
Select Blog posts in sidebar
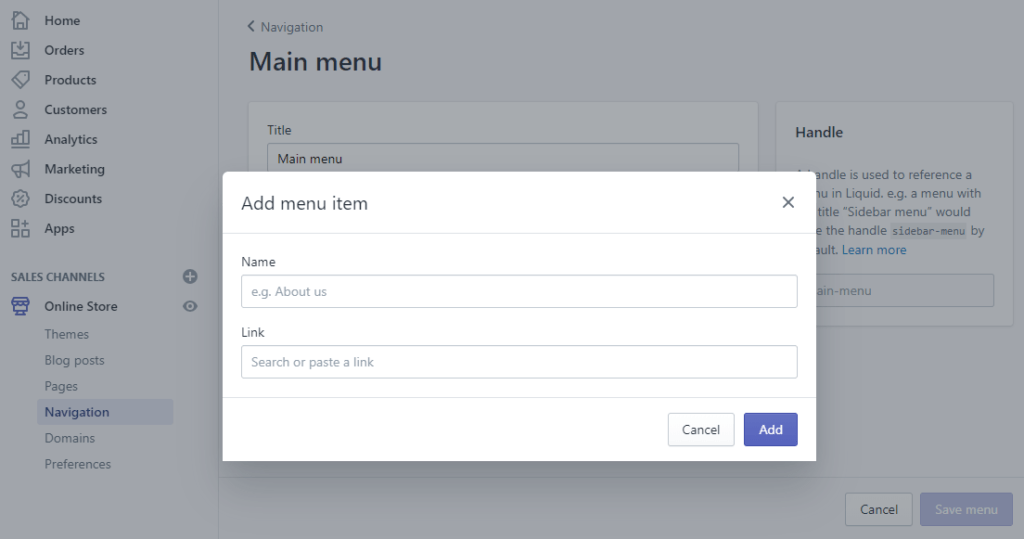(x=74, y=360)
